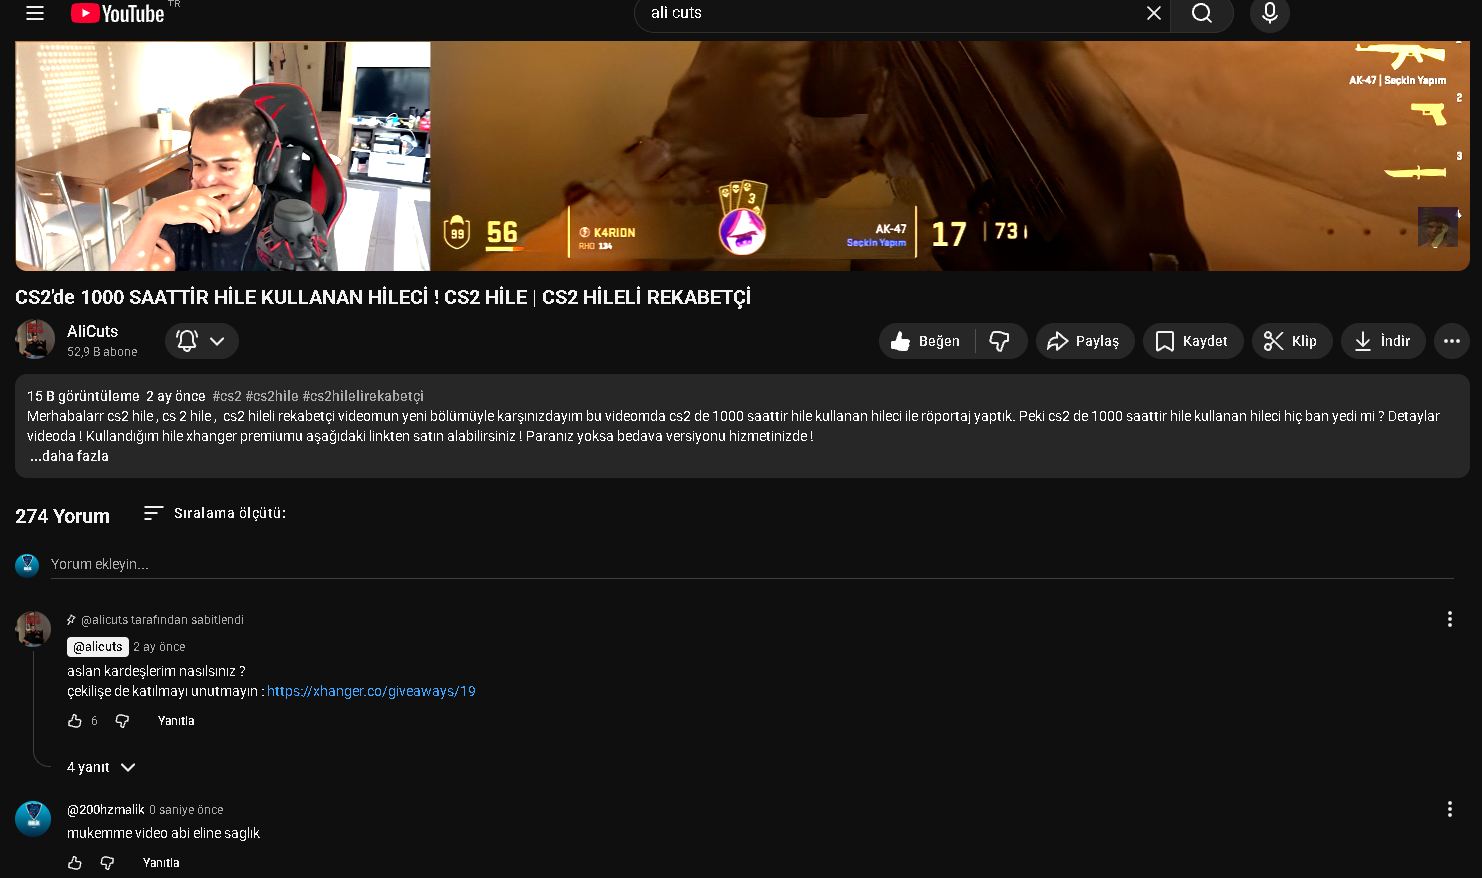Reply to pinned comment with Yanıtla
Screen dimensions: 1482x878
pos(176,721)
